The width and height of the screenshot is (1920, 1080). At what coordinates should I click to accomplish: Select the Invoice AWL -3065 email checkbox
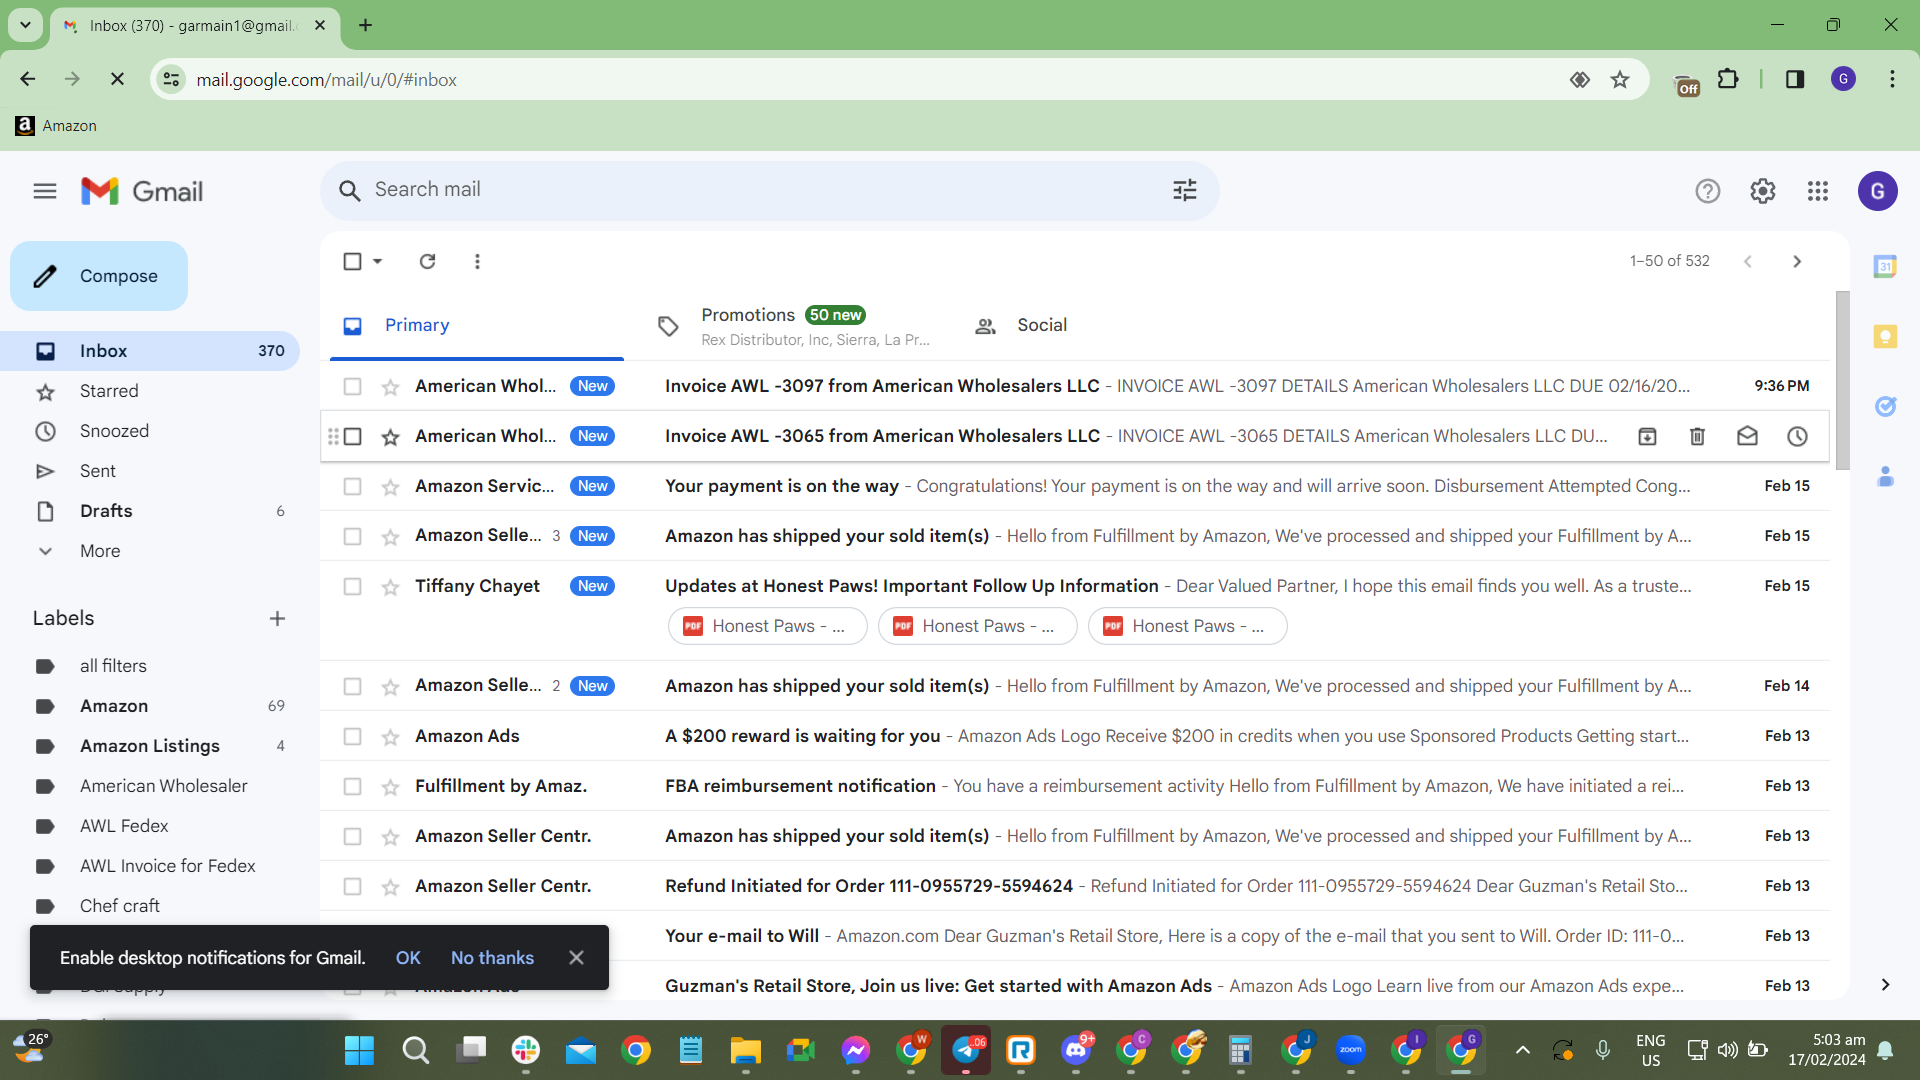click(352, 436)
